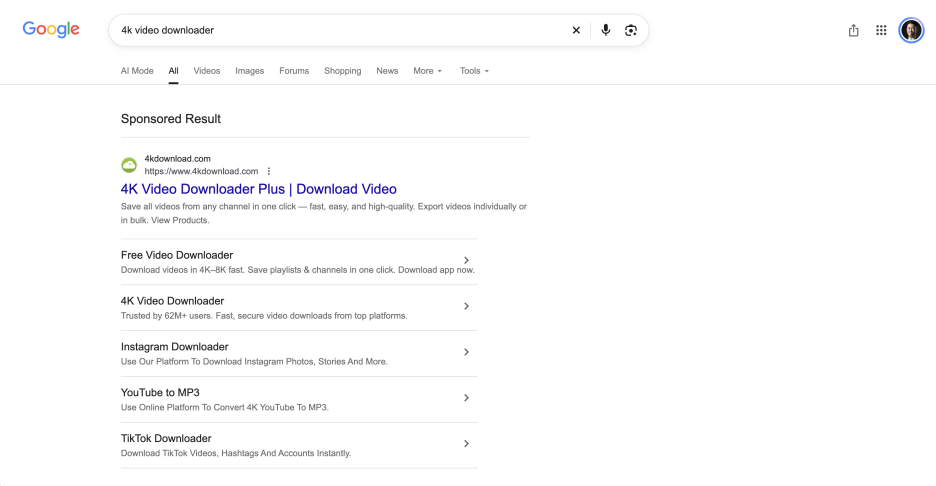The image size is (936, 486).
Task: Open the Instagram Downloader sitelink
Action: pyautogui.click(x=174, y=347)
